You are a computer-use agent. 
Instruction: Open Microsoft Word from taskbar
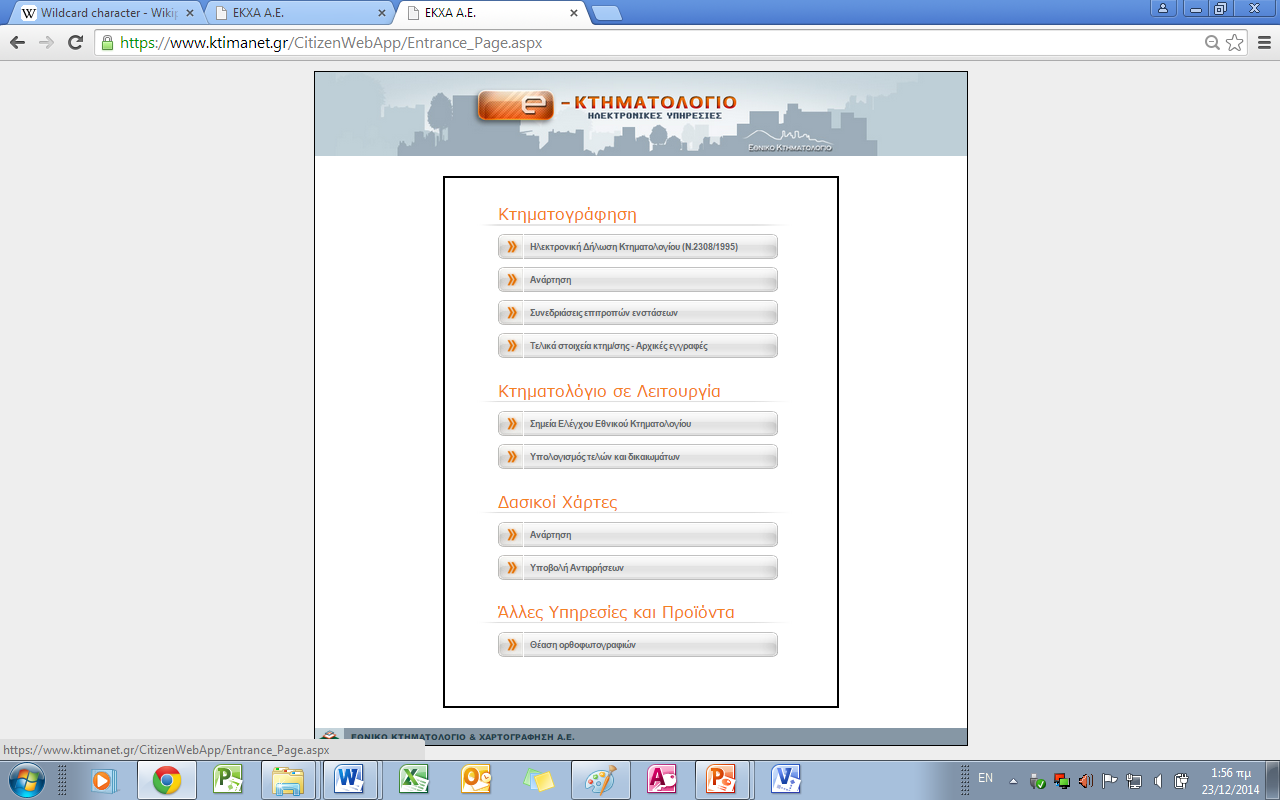click(x=350, y=779)
